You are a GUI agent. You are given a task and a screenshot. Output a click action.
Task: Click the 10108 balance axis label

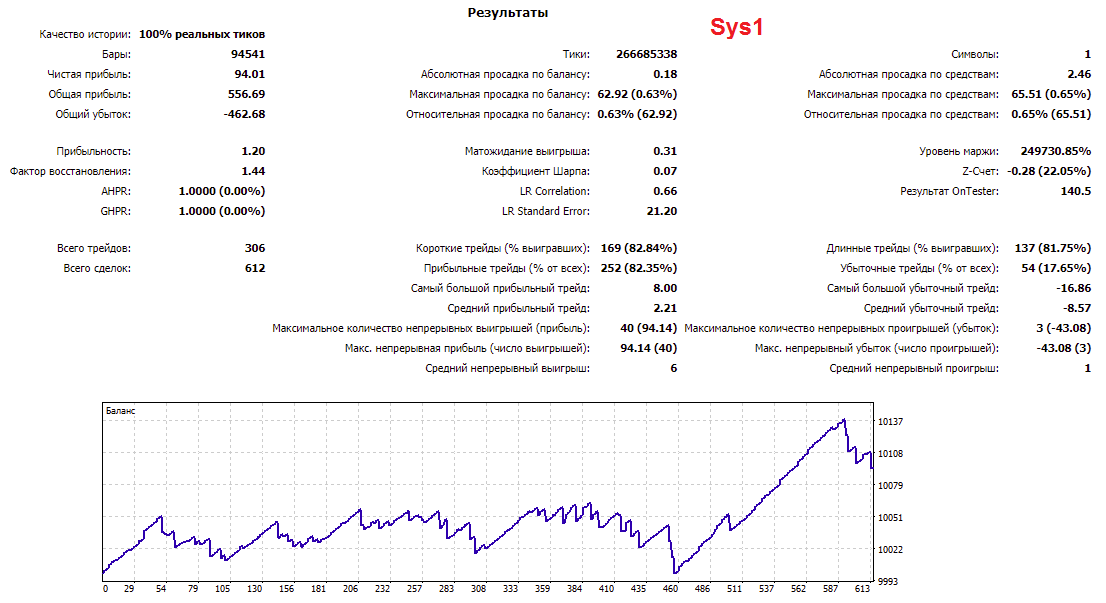click(x=890, y=453)
